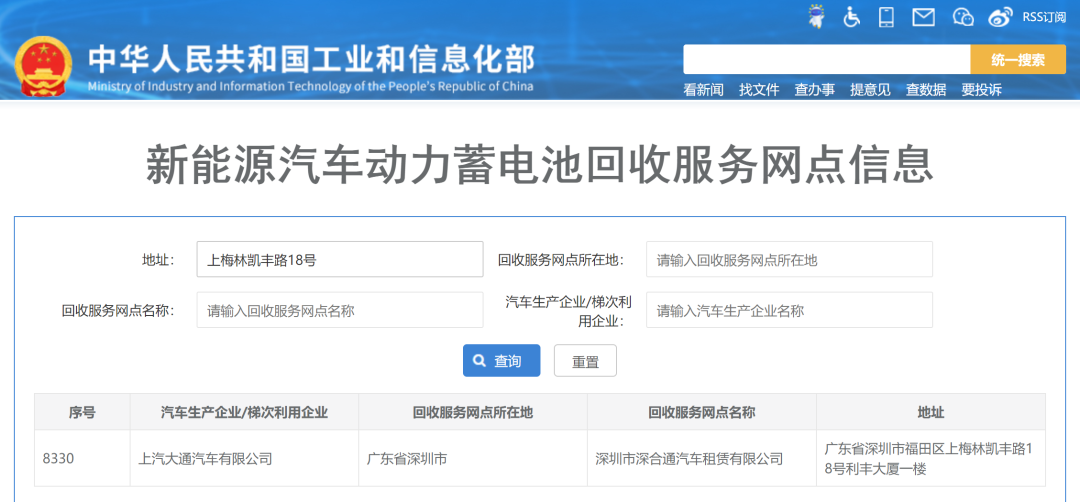This screenshot has width=1080, height=502.
Task: Open the 要投诉 menu item
Action: coord(982,90)
